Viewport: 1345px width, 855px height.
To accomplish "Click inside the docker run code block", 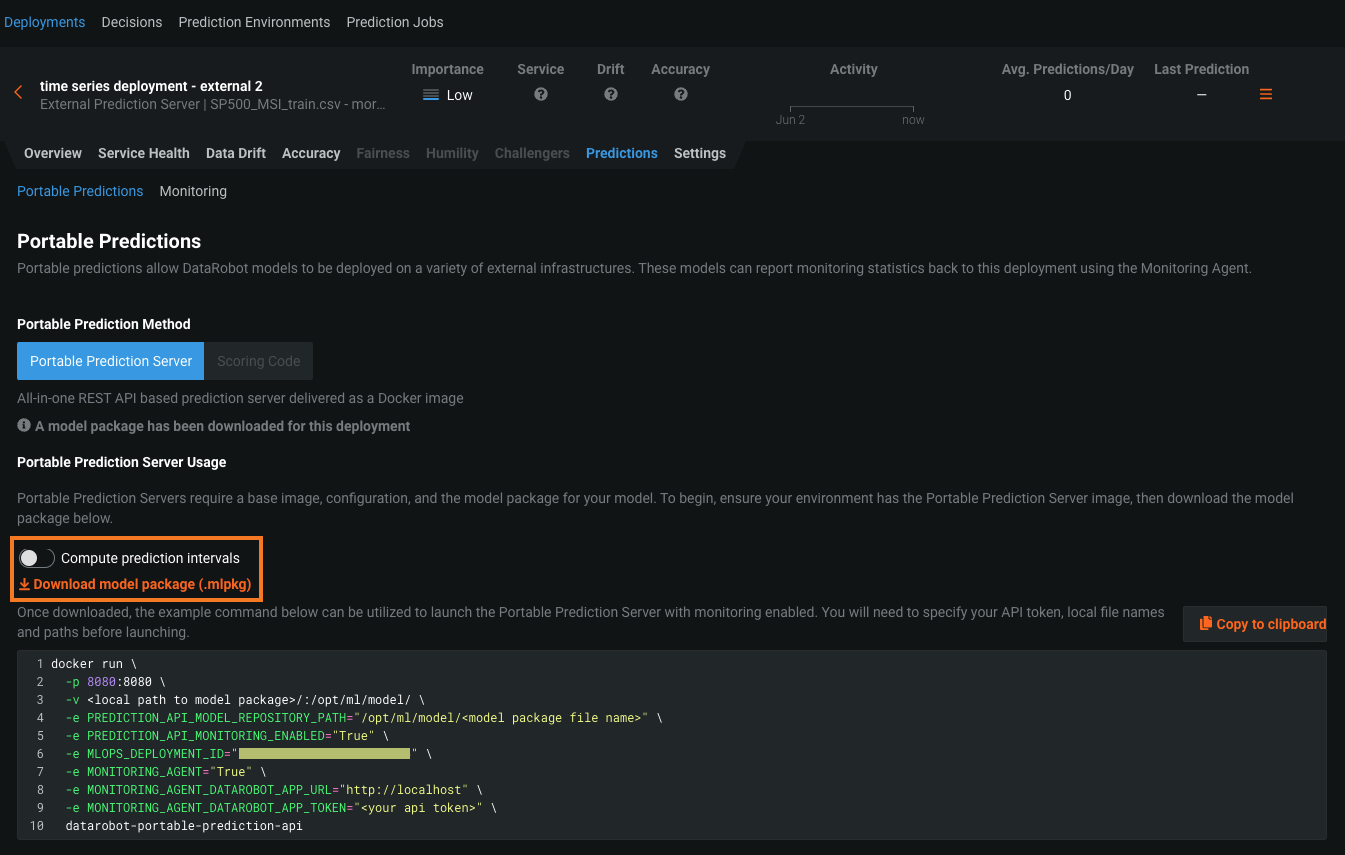I will (x=670, y=745).
